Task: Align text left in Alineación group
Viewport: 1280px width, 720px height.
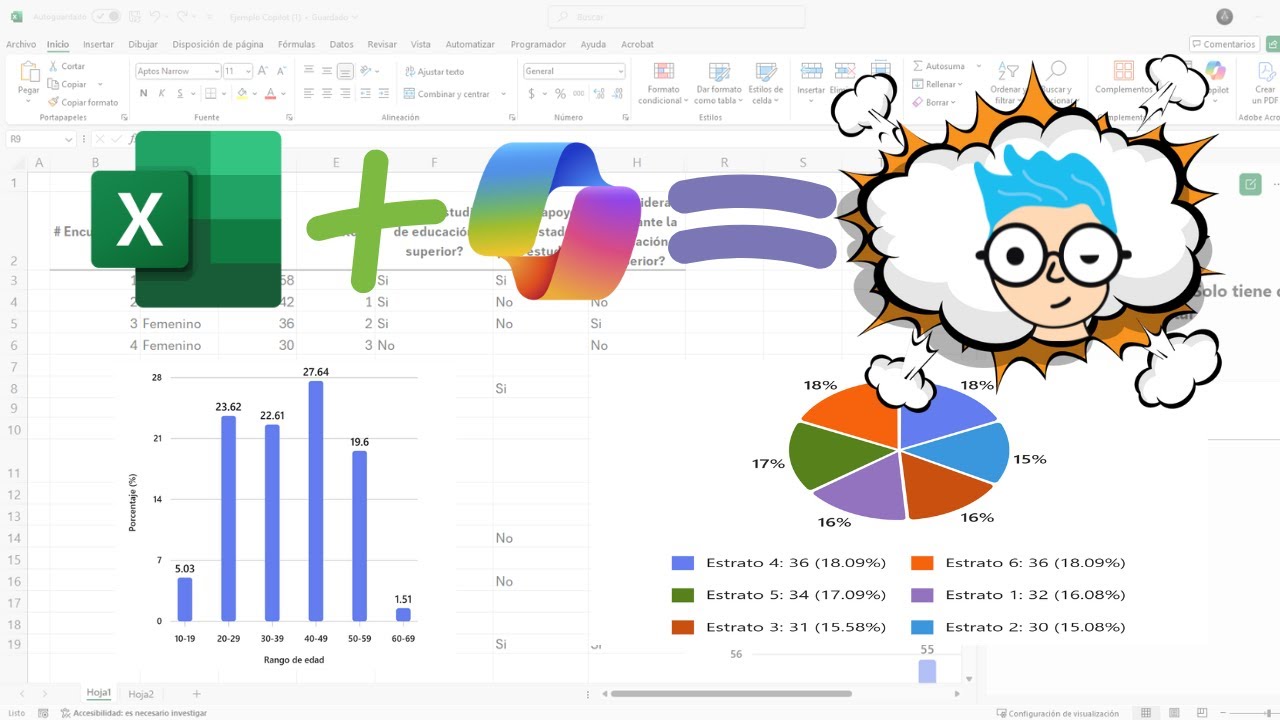Action: point(309,93)
